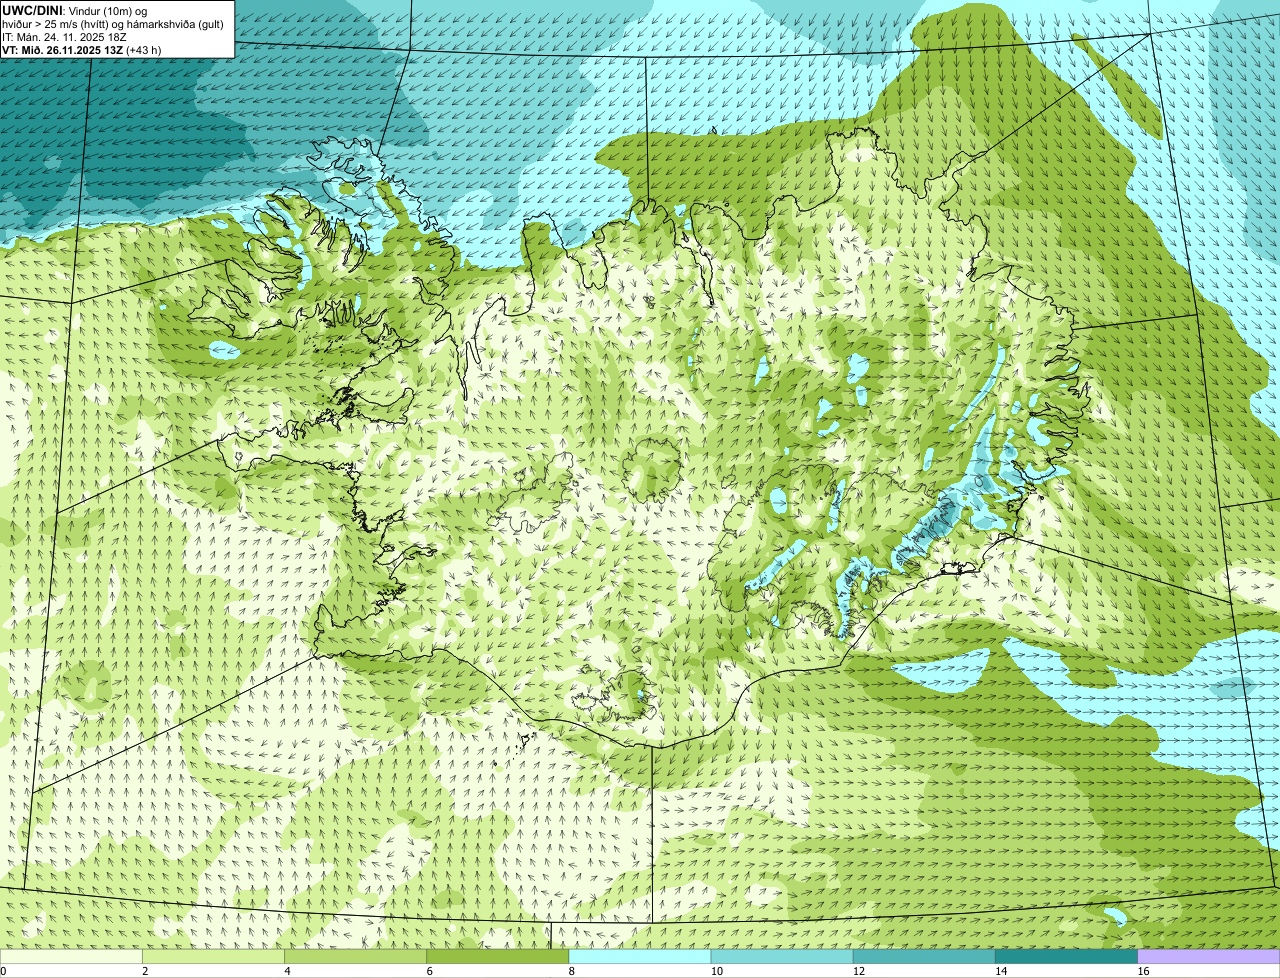Click the legend scale label '4'
Image resolution: width=1280 pixels, height=978 pixels.
pos(287,971)
